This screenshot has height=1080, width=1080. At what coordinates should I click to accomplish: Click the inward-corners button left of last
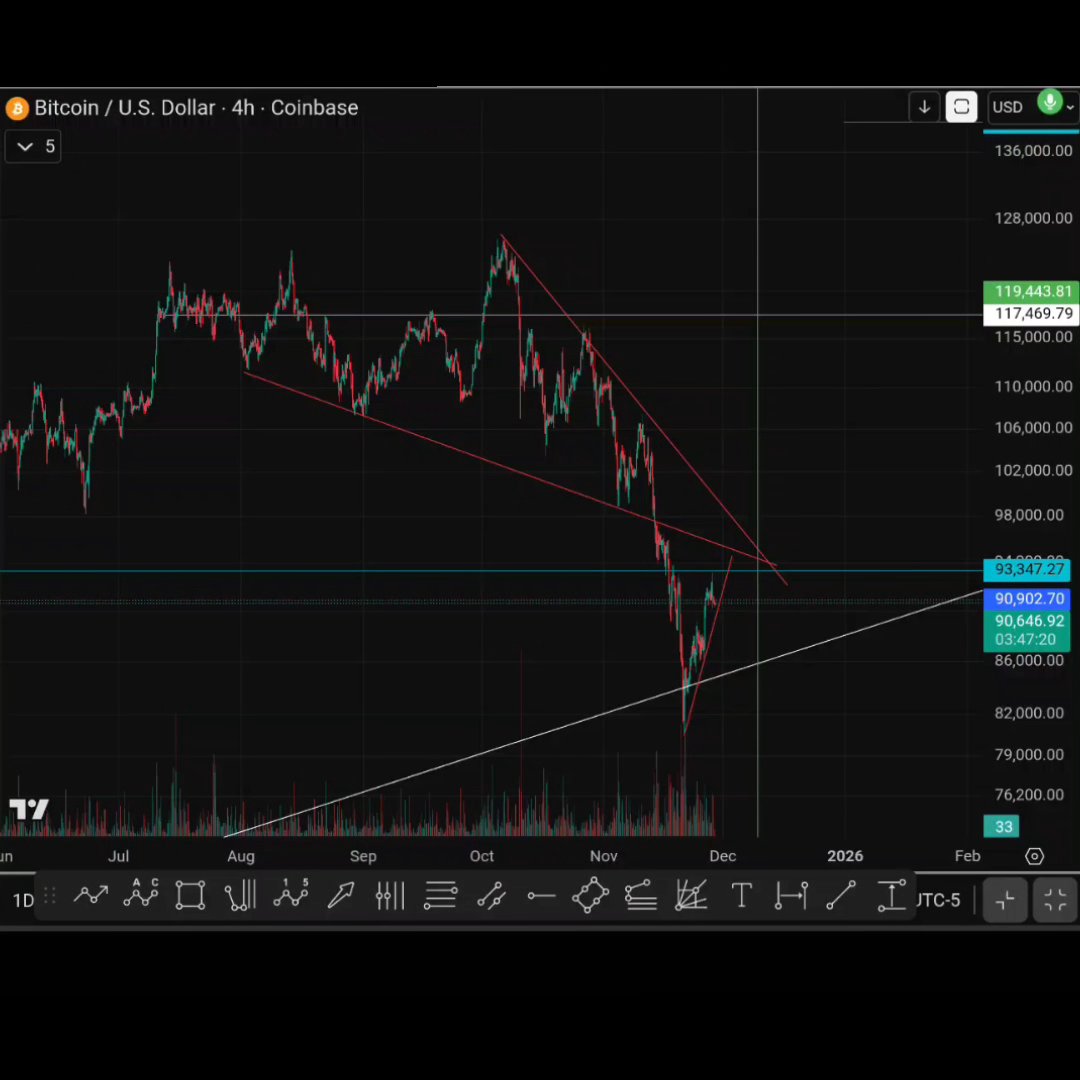coord(1005,900)
